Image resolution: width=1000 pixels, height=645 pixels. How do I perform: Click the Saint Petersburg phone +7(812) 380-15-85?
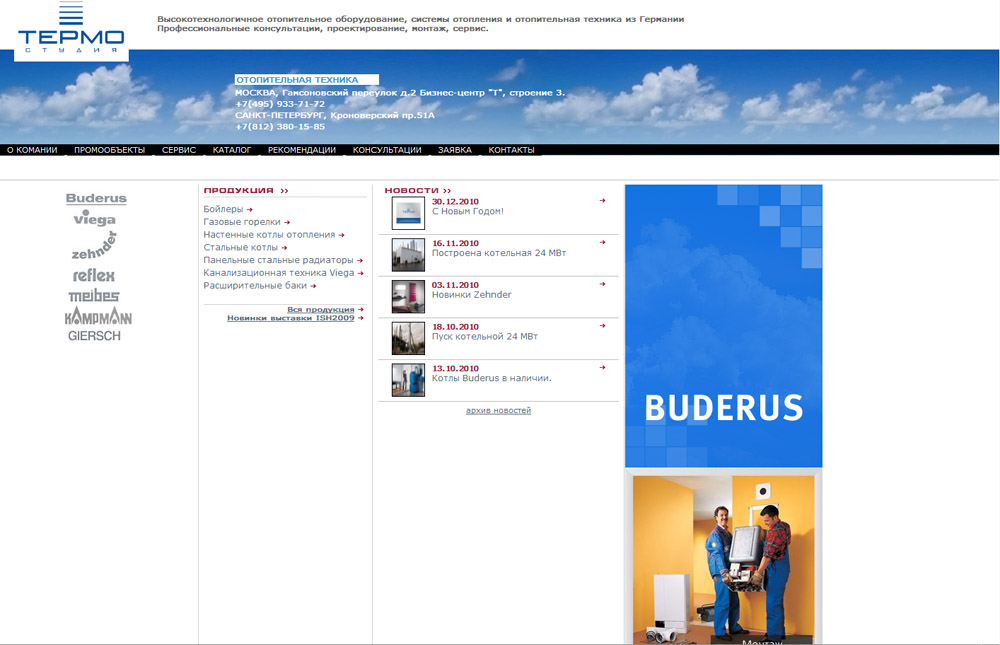(280, 127)
